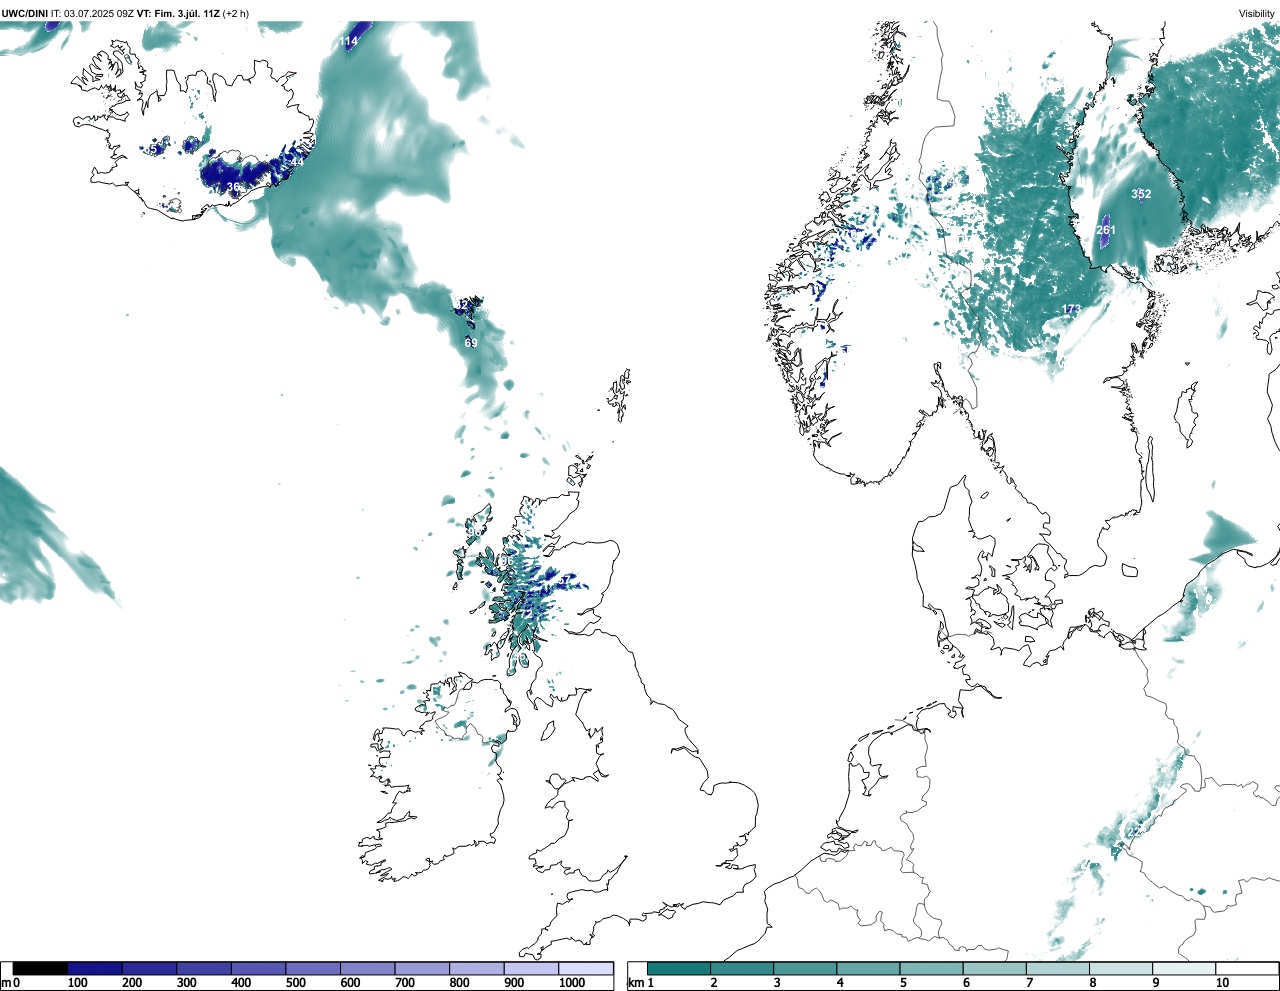Pick the 500–600 m legend swatch
This screenshot has width=1280, height=991.
pos(313,968)
